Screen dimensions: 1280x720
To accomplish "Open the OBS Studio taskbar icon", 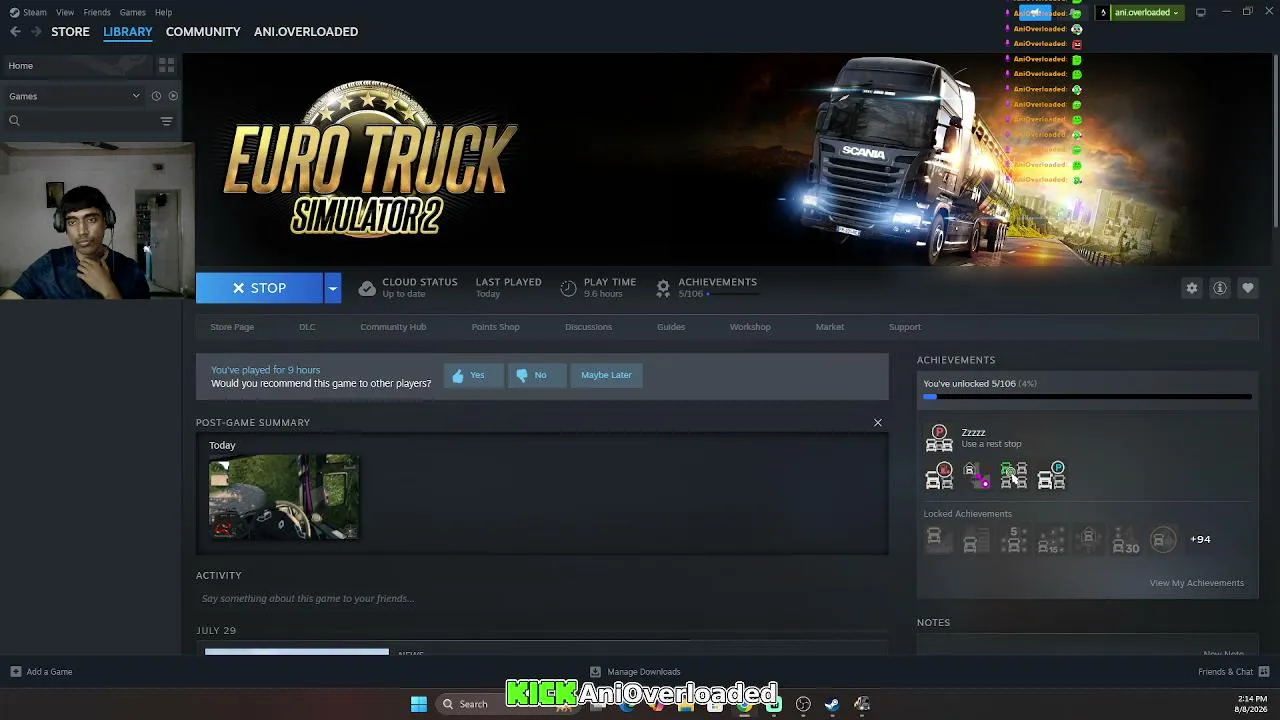I will (803, 704).
